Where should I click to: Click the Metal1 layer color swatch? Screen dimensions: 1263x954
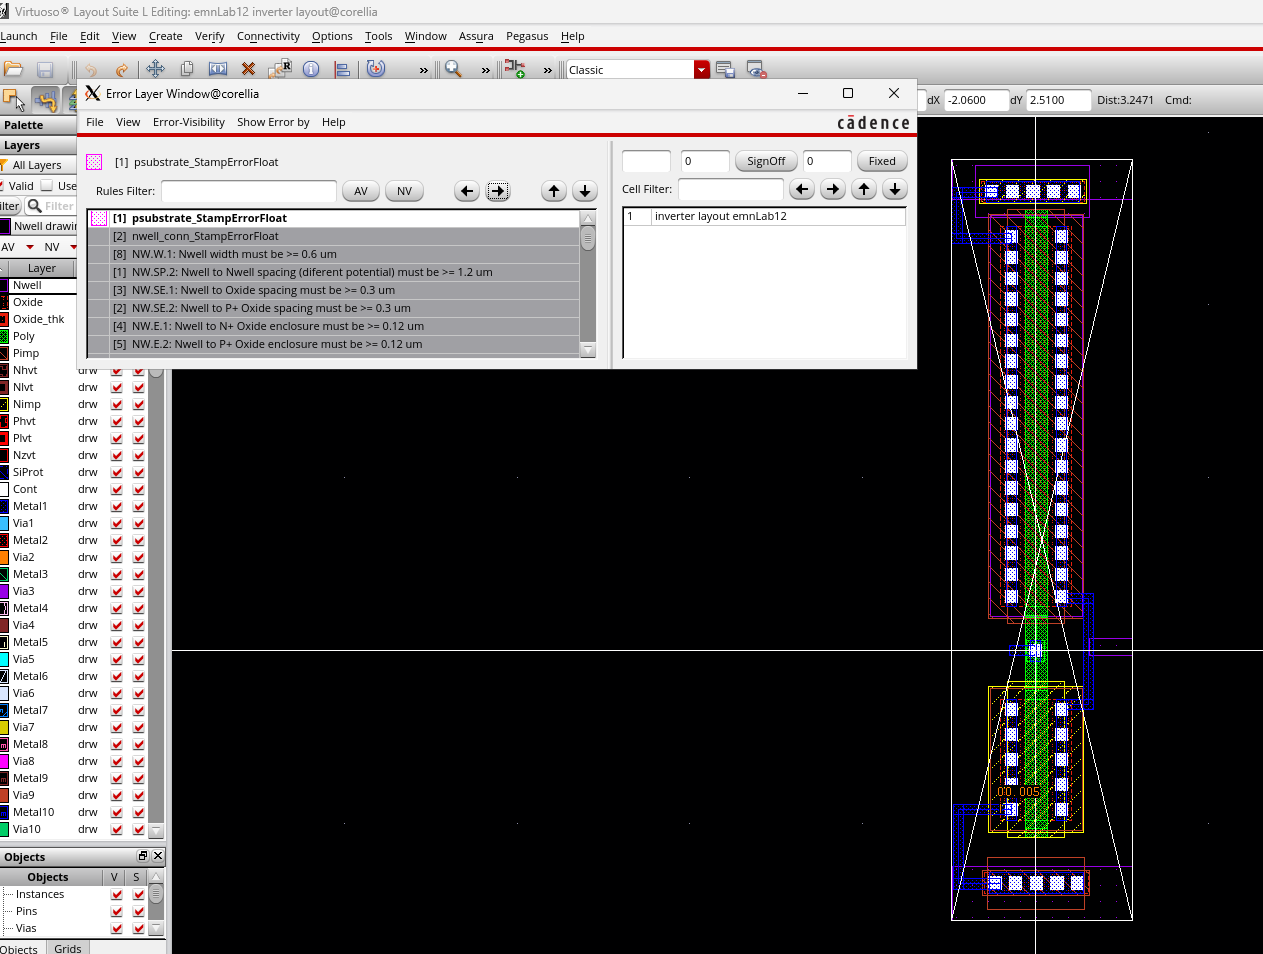tap(4, 506)
